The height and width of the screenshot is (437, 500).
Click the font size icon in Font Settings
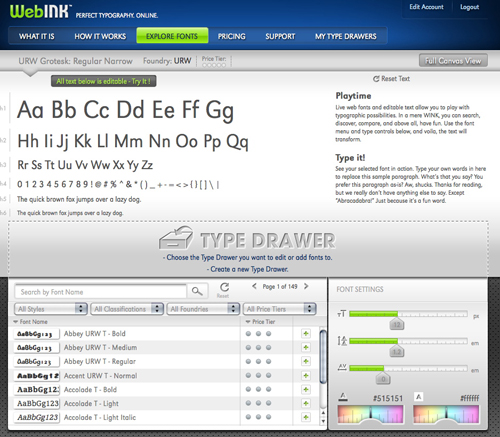pos(342,314)
